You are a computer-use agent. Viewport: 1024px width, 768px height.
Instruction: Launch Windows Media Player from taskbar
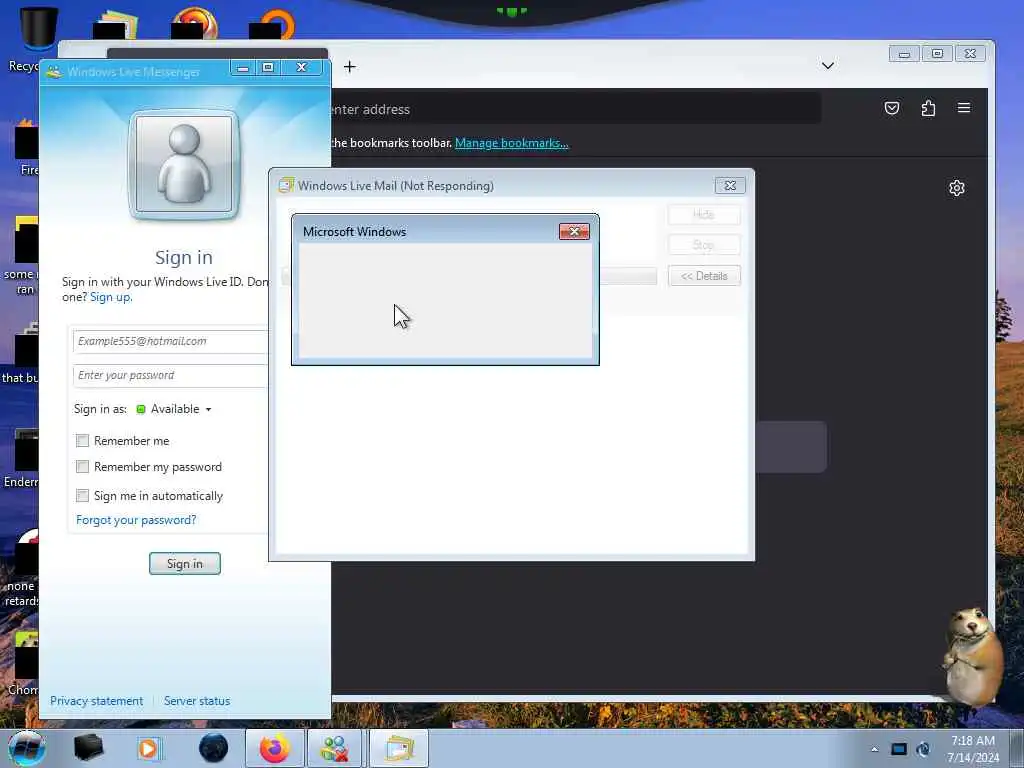[148, 748]
